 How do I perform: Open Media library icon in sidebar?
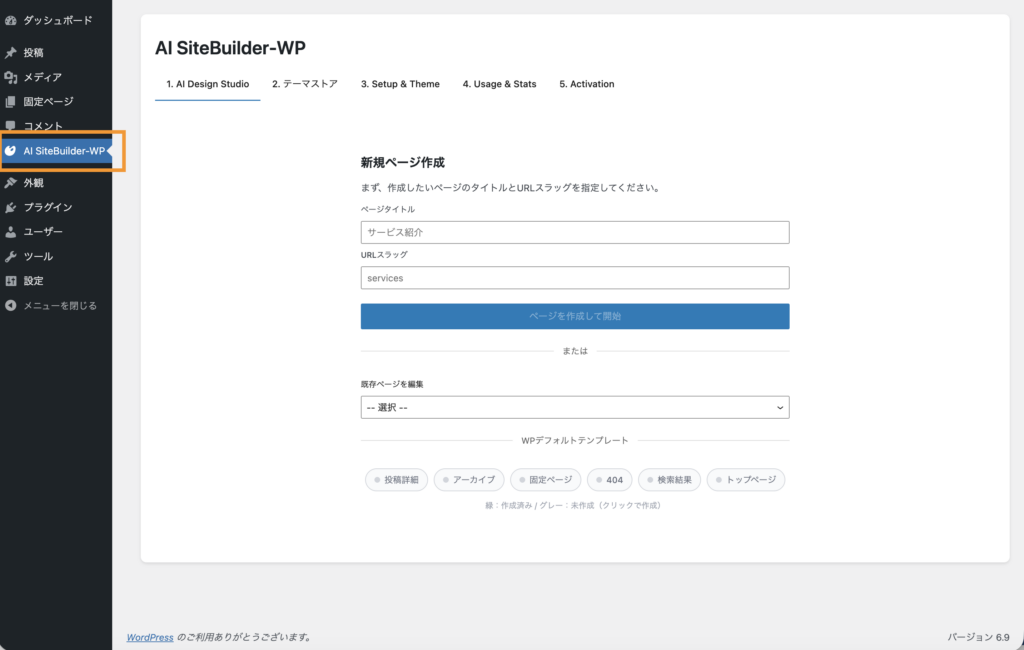click(11, 77)
